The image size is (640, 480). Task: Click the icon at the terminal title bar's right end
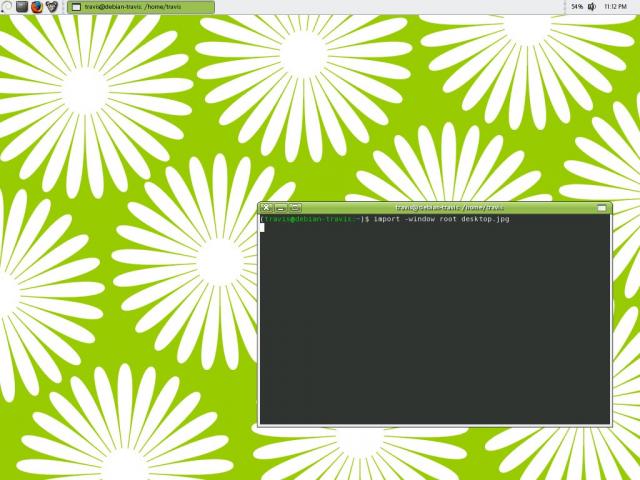pos(602,208)
